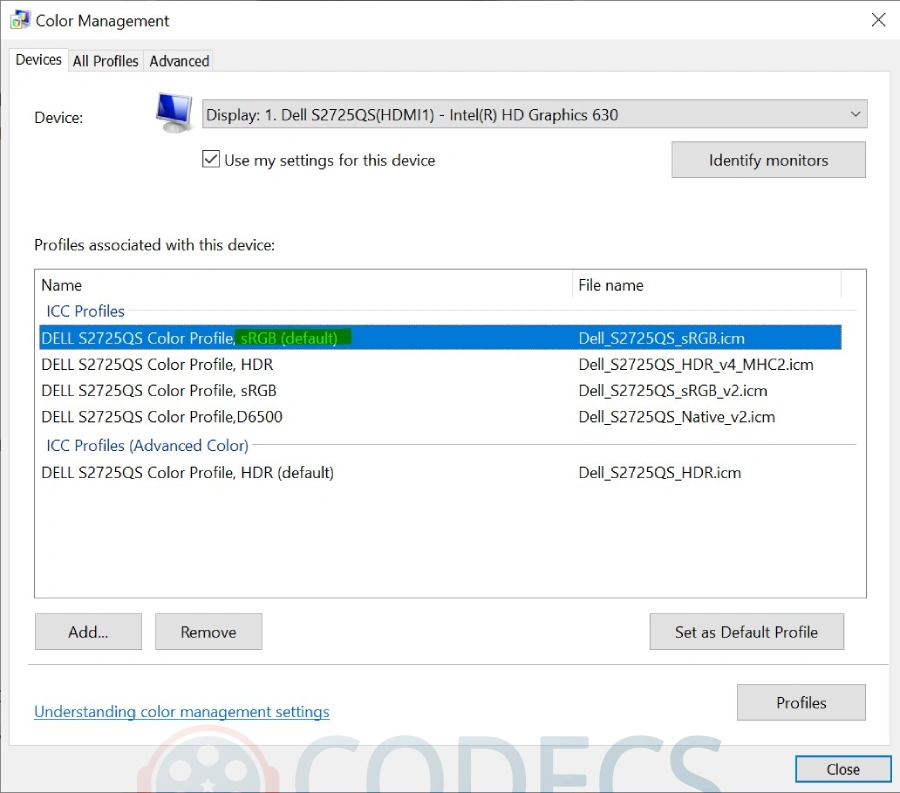Toggle Use my settings for this device
This screenshot has height=793, width=900.
pyautogui.click(x=211, y=159)
